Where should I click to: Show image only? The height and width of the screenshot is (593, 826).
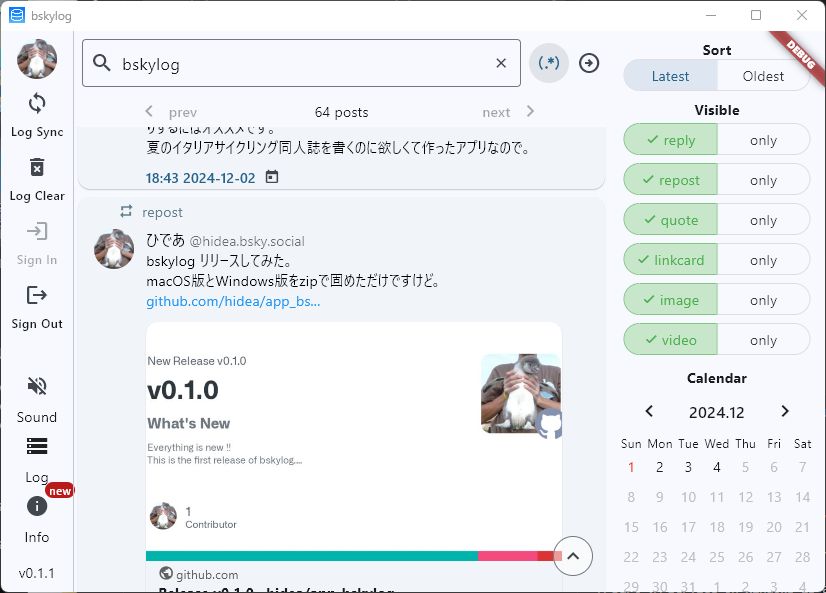(x=763, y=300)
